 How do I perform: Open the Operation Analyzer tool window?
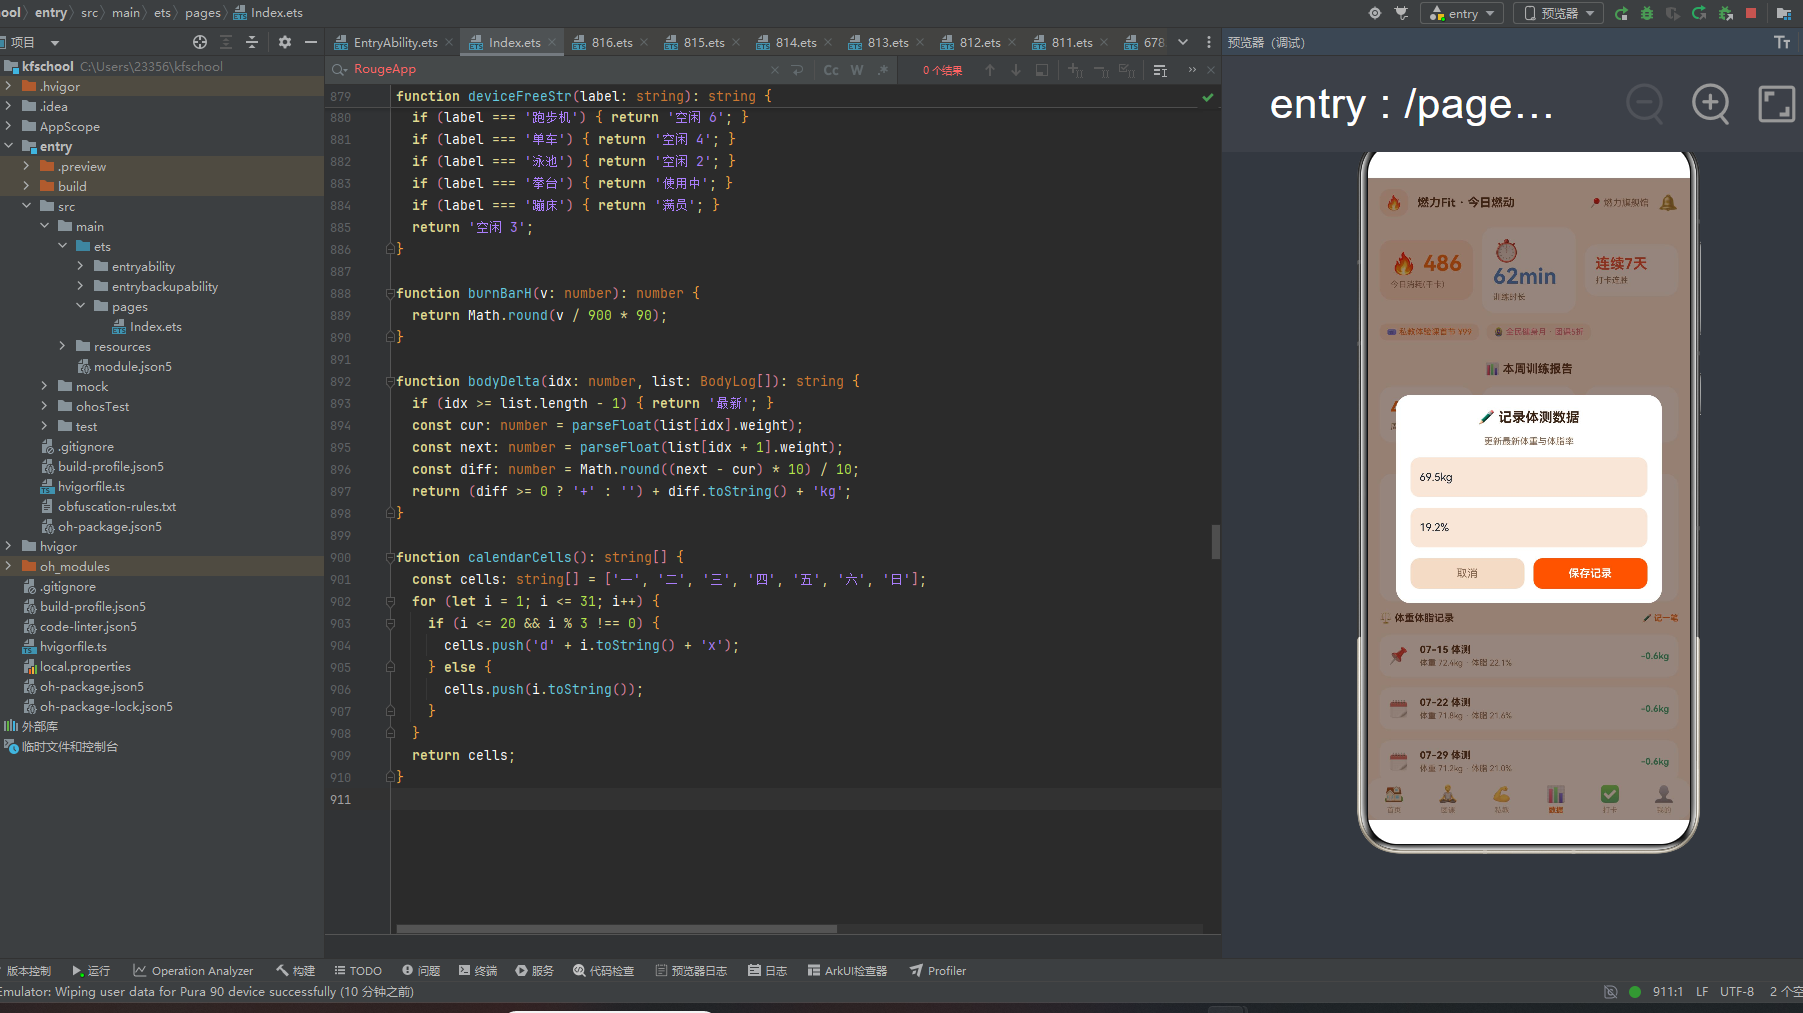pyautogui.click(x=193, y=971)
